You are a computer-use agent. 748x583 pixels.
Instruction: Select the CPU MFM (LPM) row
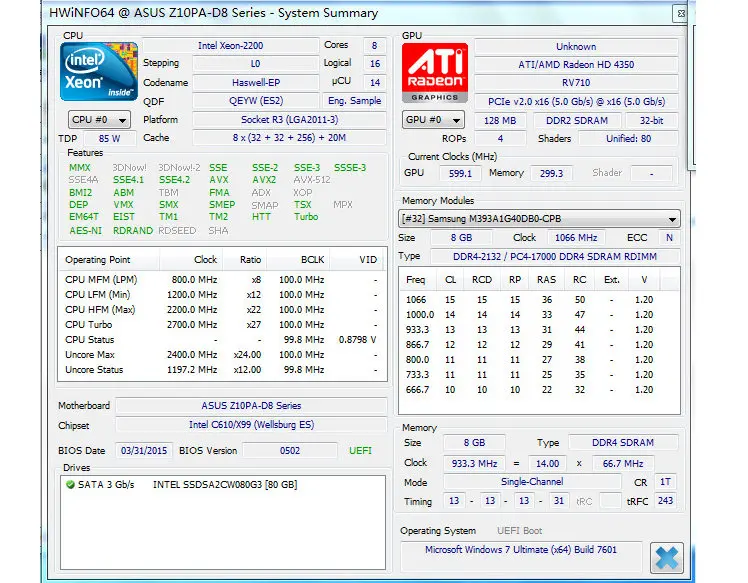(222, 280)
